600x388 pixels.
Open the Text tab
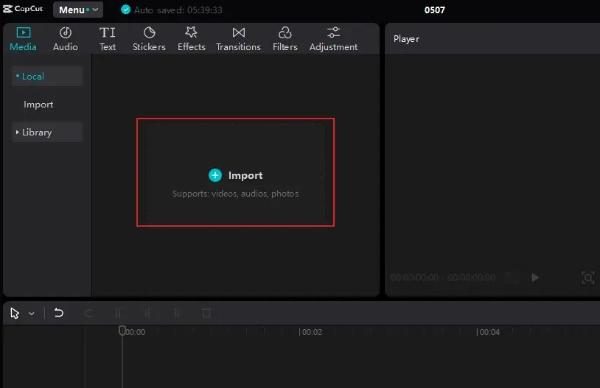(x=108, y=39)
